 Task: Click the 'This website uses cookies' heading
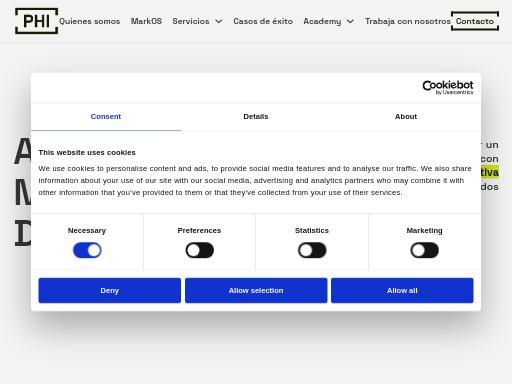click(87, 152)
